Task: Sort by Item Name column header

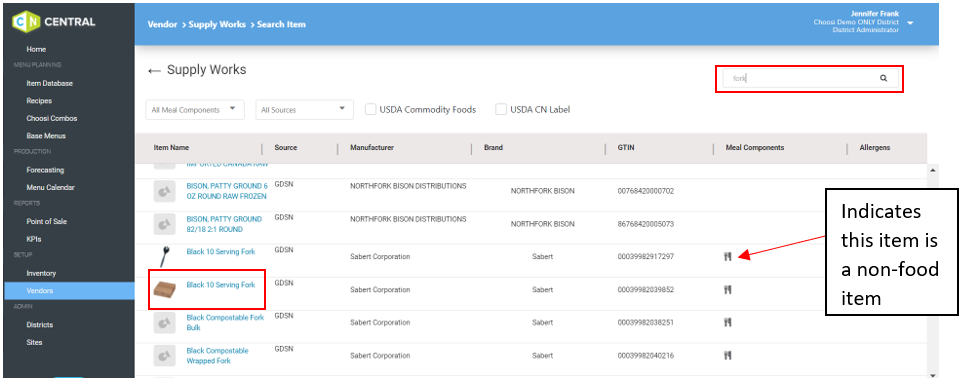Action: tap(171, 148)
